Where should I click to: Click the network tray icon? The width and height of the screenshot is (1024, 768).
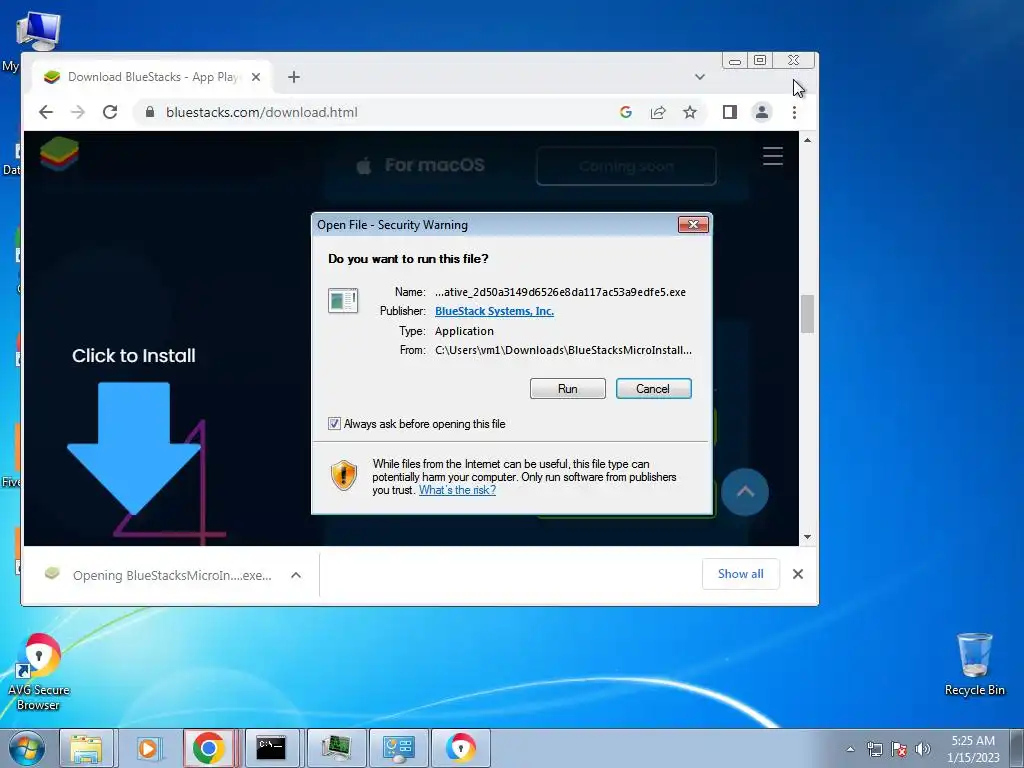(x=874, y=749)
